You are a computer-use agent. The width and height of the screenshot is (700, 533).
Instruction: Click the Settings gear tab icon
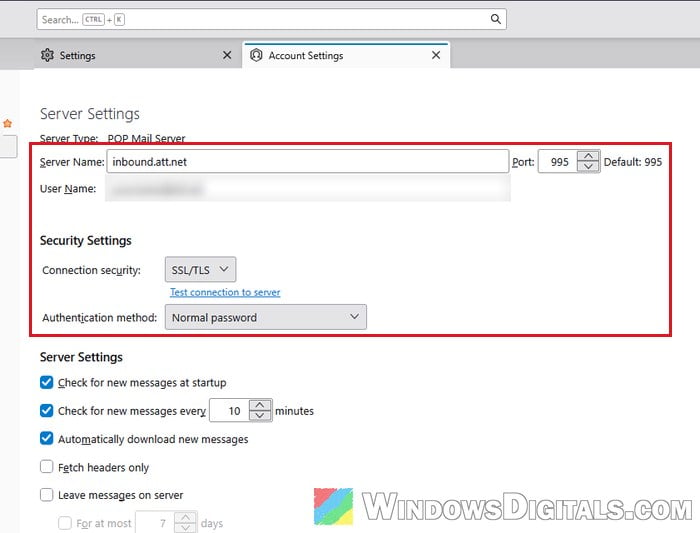pyautogui.click(x=47, y=55)
